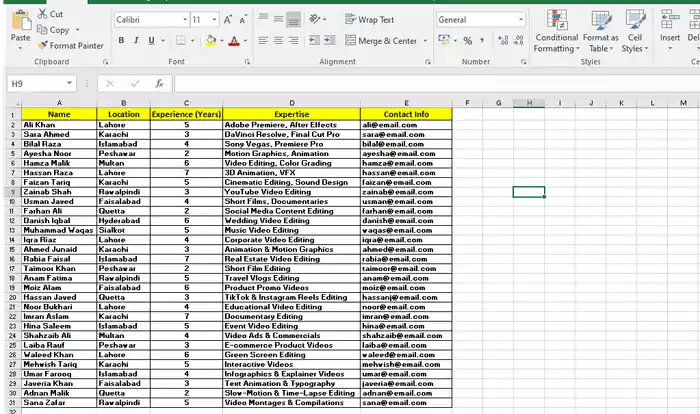Click the cell Muhammad Waqas

(59, 230)
